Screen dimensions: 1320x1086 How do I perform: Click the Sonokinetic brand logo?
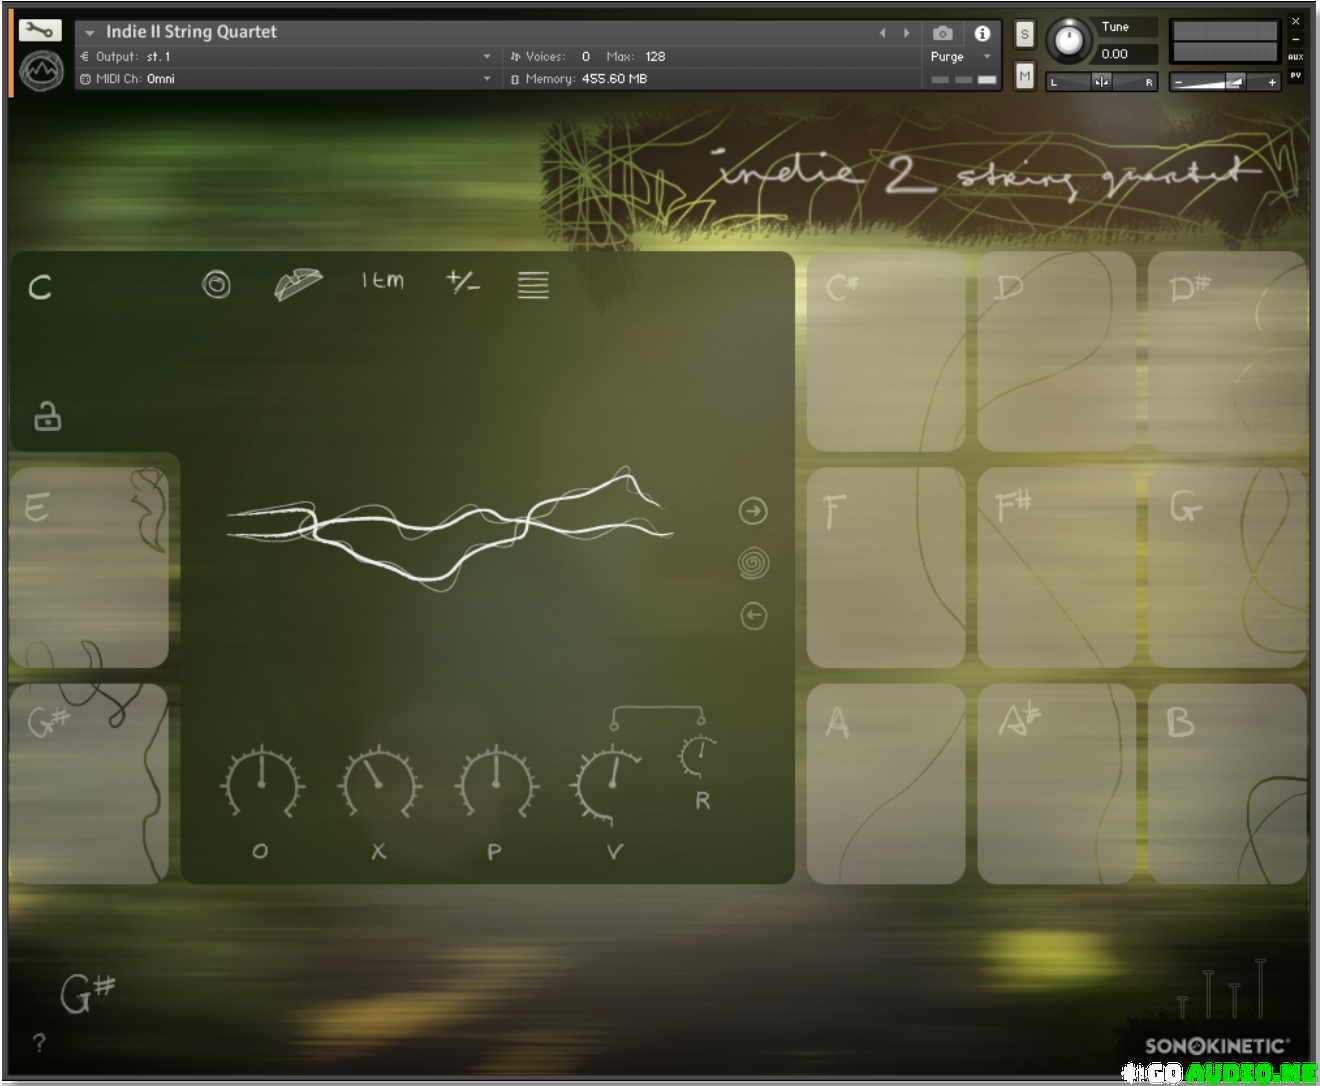tap(1216, 1045)
